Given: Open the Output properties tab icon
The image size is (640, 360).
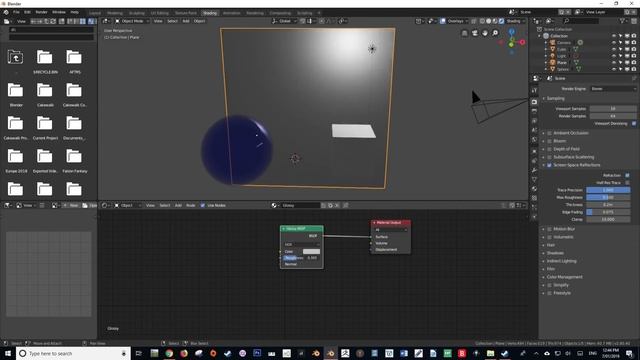Looking at the screenshot, I should point(534,111).
